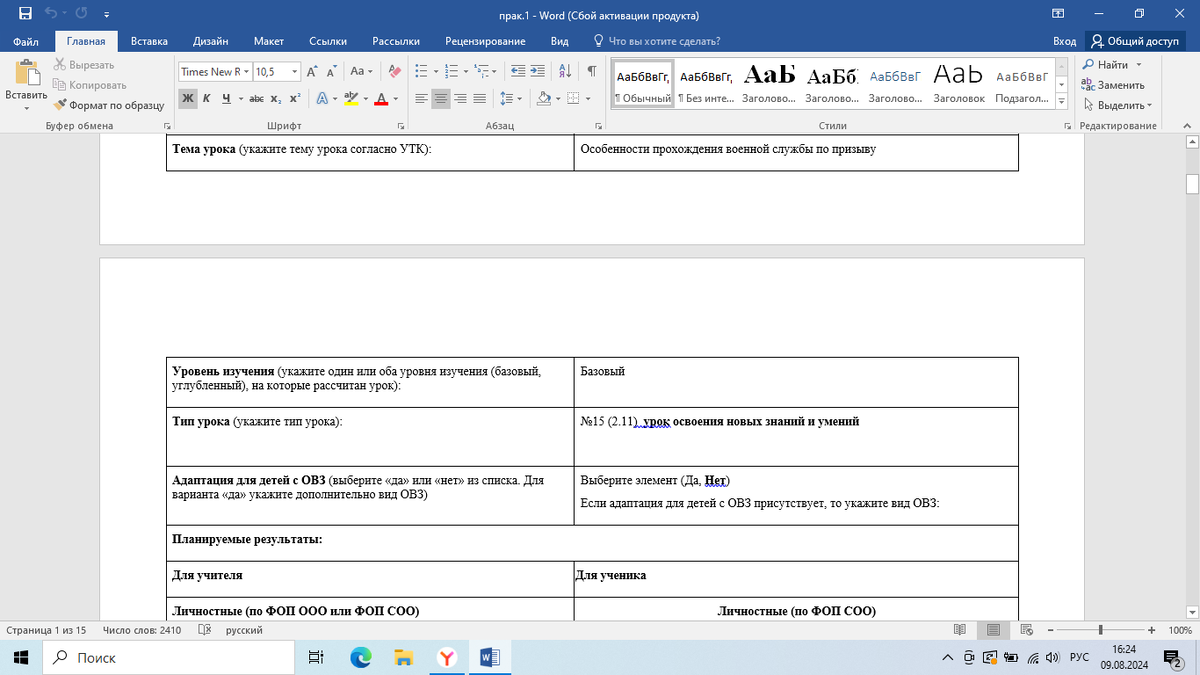This screenshot has height=675, width=1200.
Task: Align text left
Action: [421, 99]
